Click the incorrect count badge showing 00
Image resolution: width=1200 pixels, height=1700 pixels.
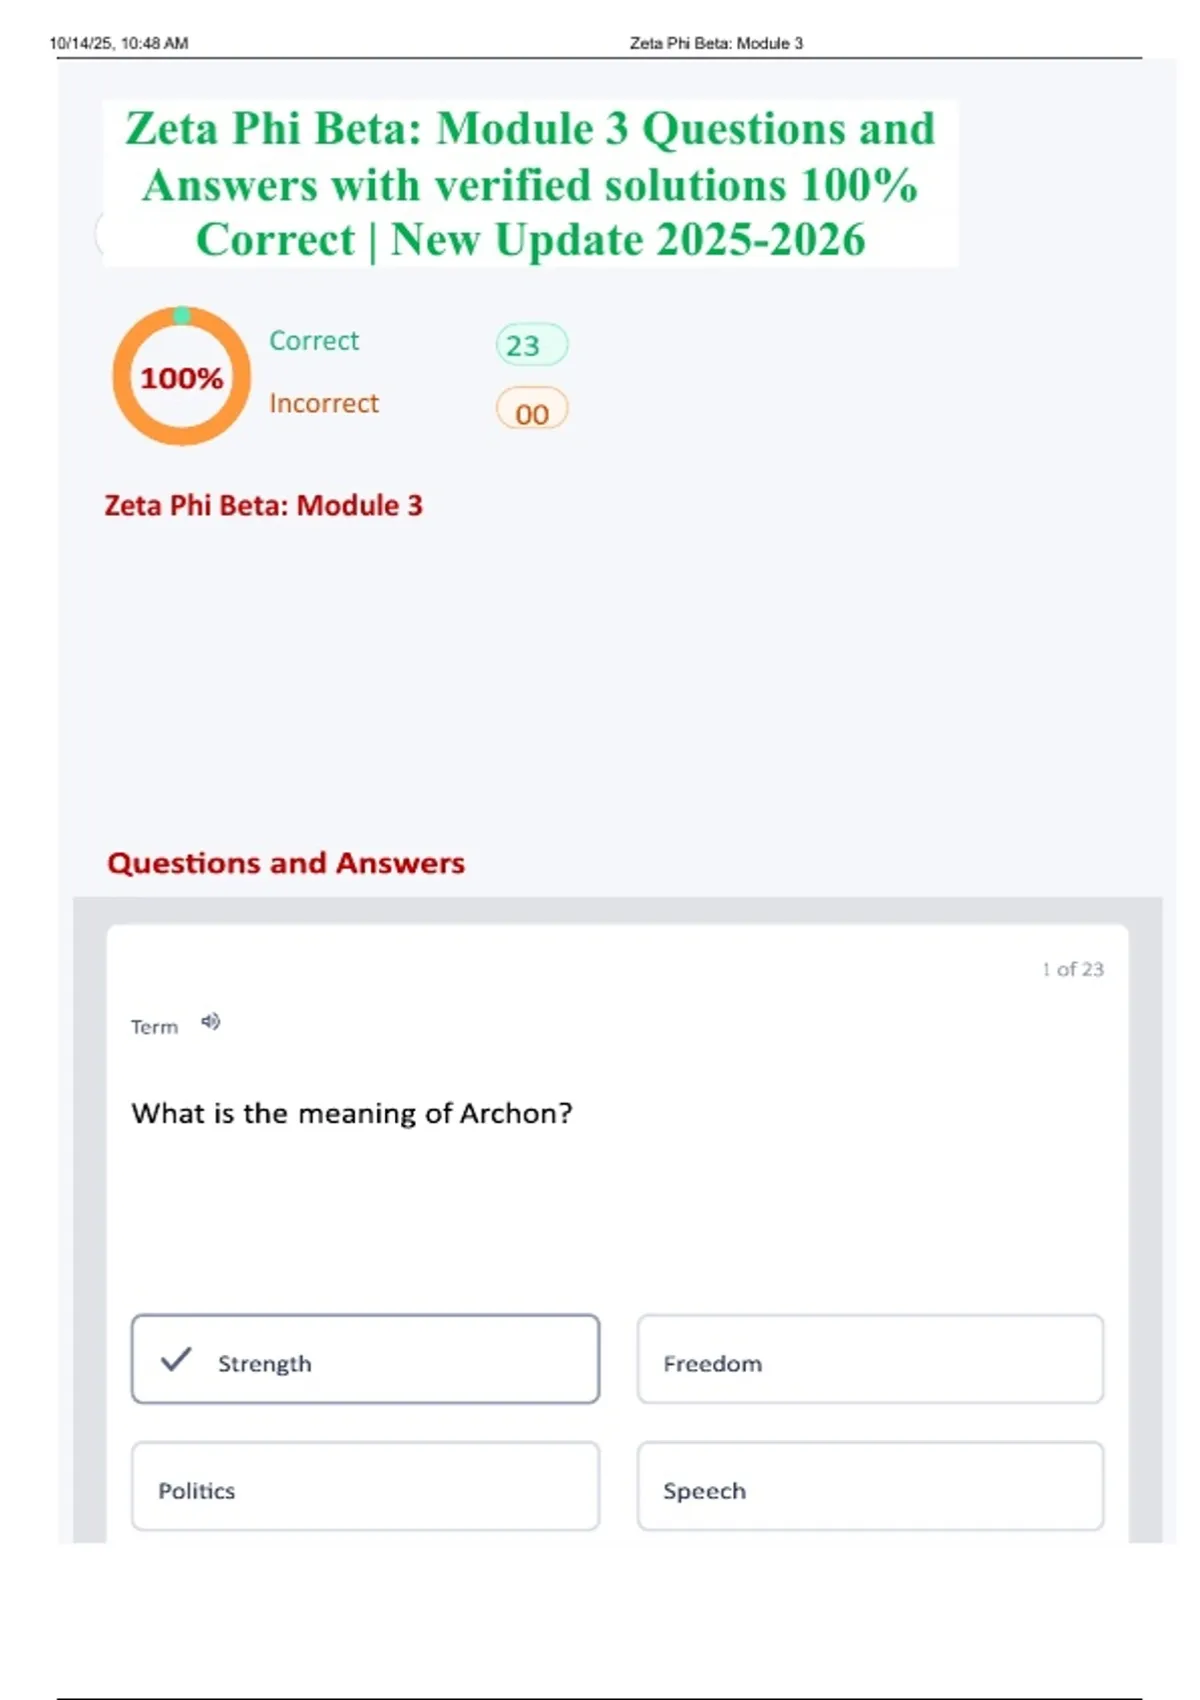pos(531,411)
